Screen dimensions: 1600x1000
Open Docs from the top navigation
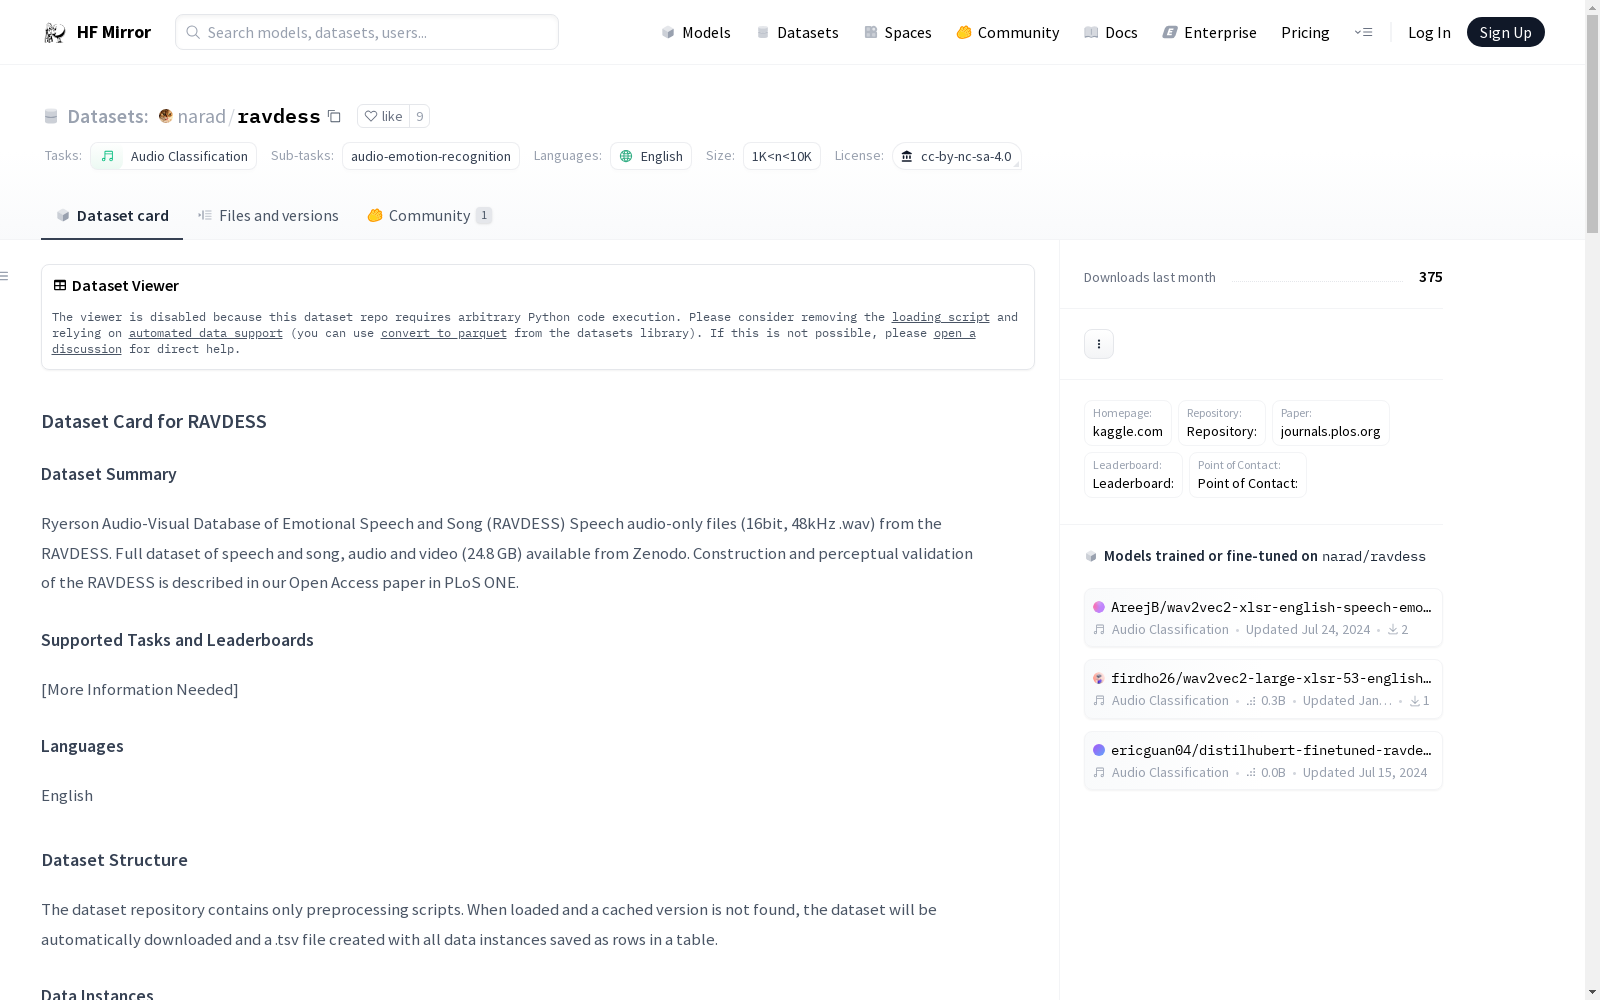pos(1111,32)
